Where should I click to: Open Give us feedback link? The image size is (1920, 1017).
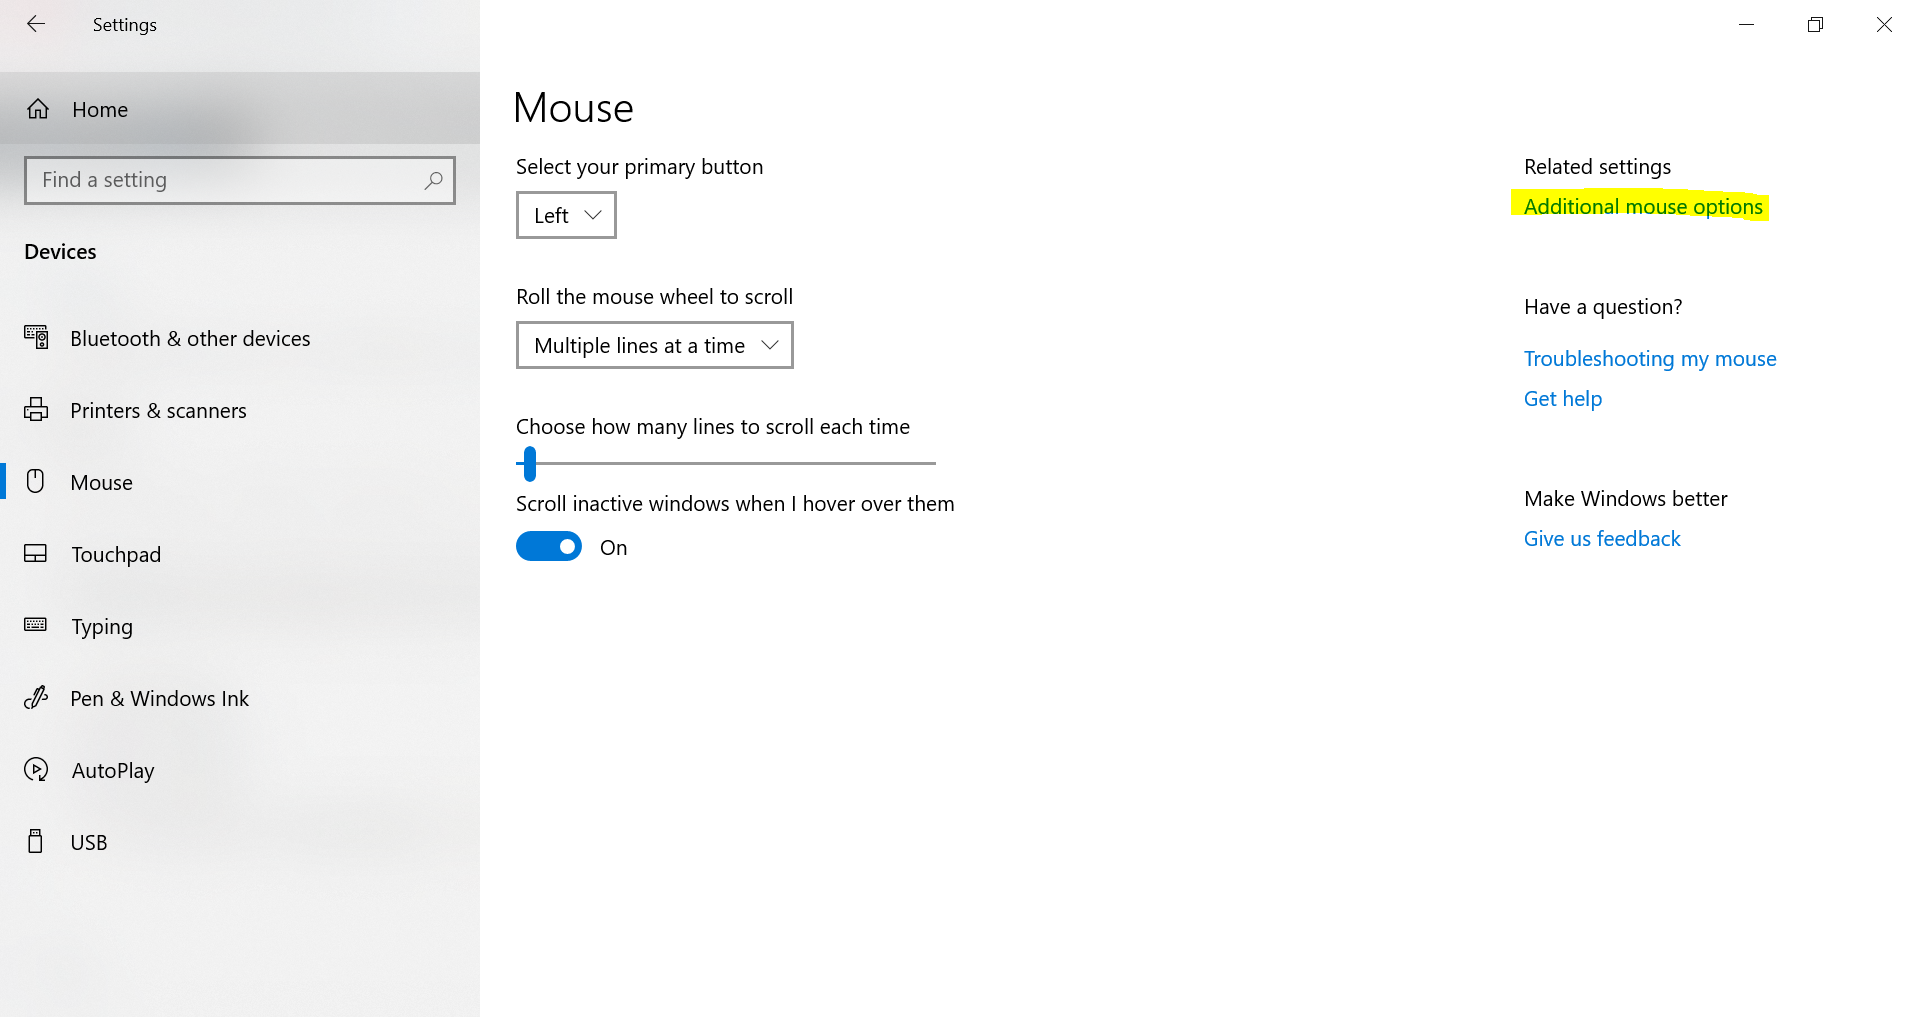click(1601, 539)
